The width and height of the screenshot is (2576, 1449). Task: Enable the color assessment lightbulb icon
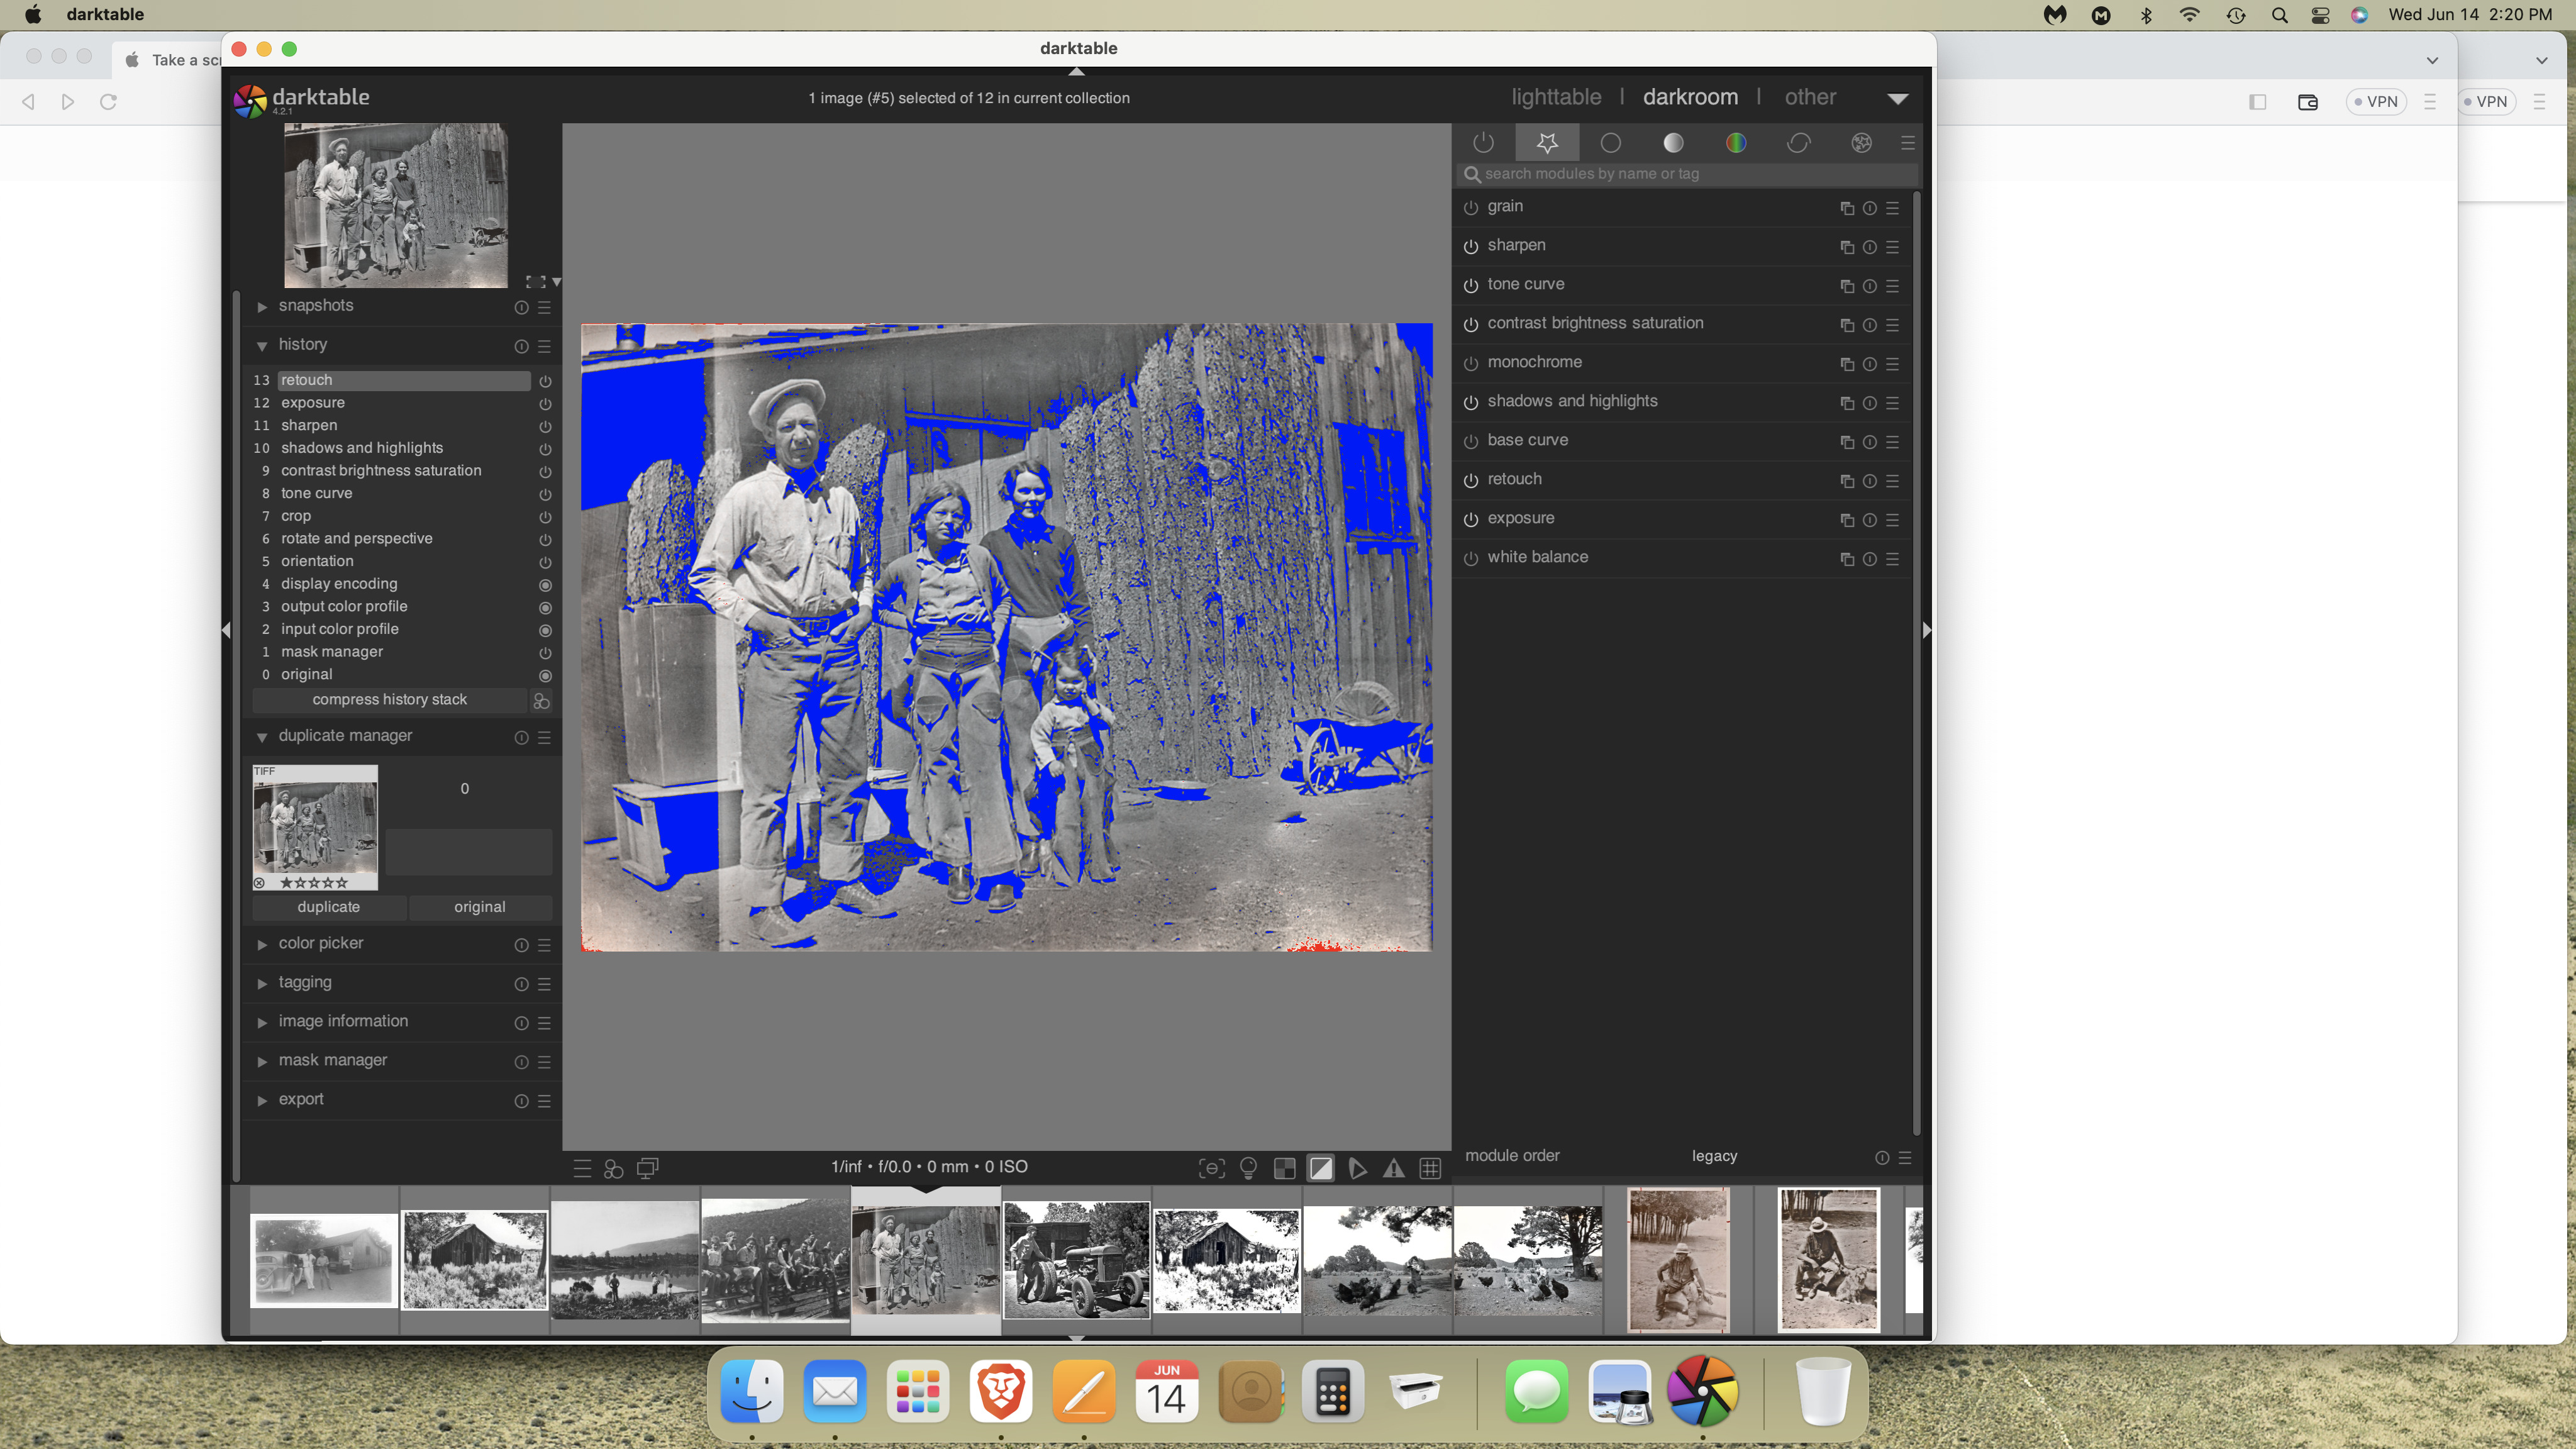pos(1248,1168)
